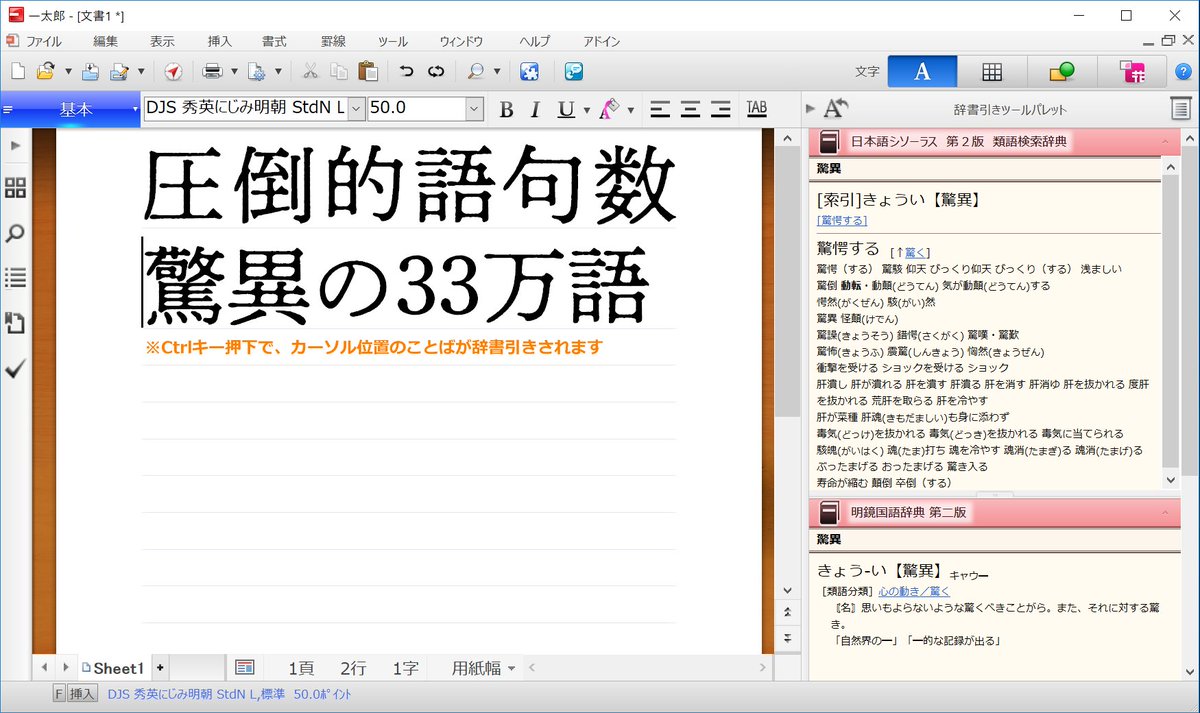This screenshot has width=1200, height=713.
Task: Expand the printer dropdown arrow
Action: [x=234, y=71]
